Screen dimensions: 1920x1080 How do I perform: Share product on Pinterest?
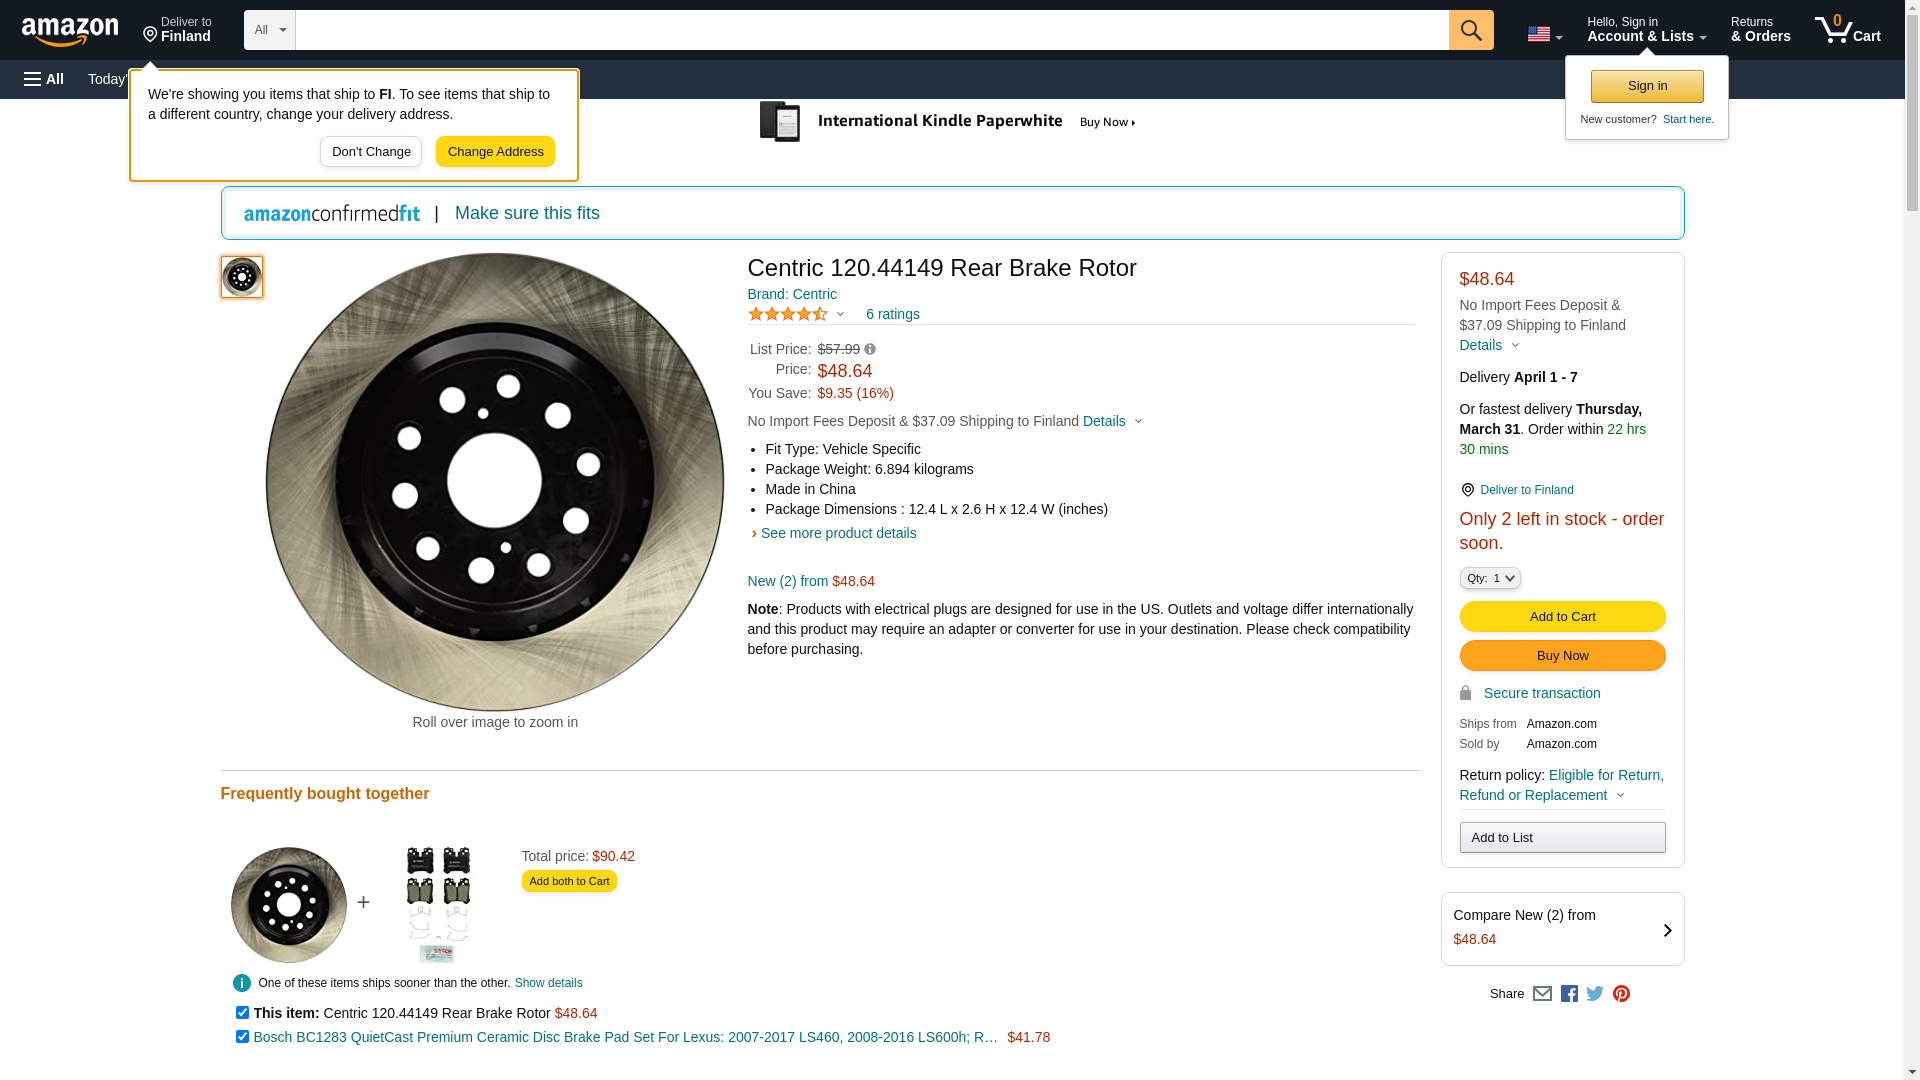click(1621, 994)
